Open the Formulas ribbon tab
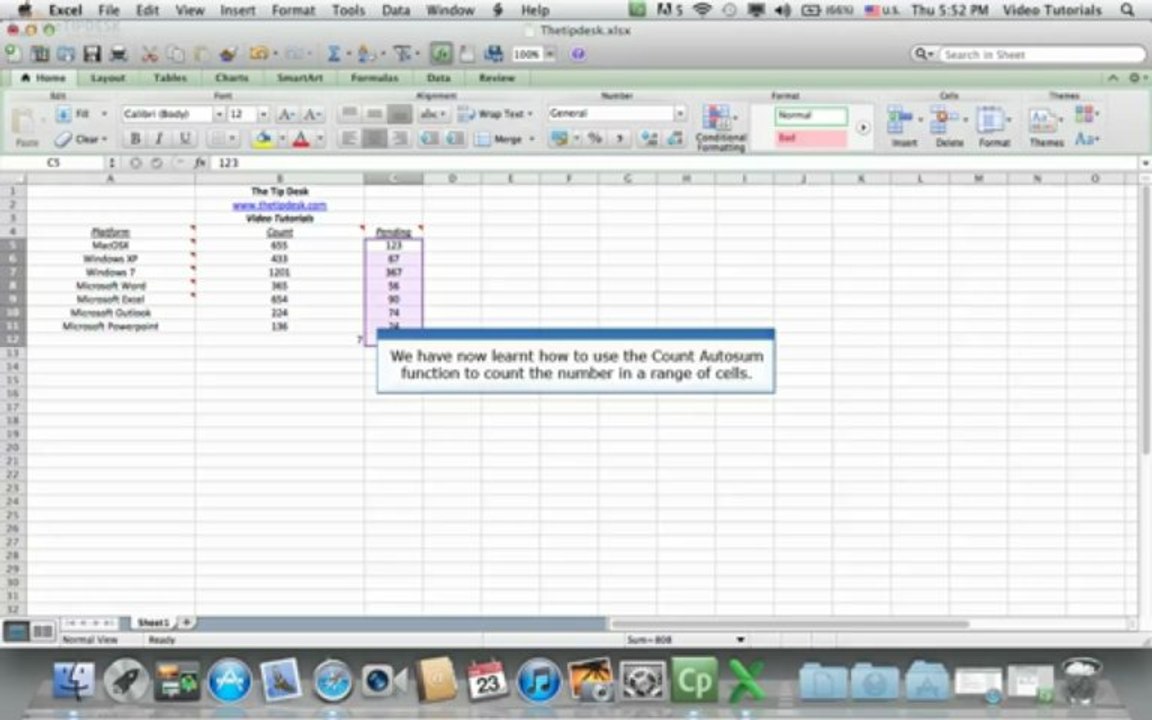Image resolution: width=1152 pixels, height=720 pixels. [374, 78]
